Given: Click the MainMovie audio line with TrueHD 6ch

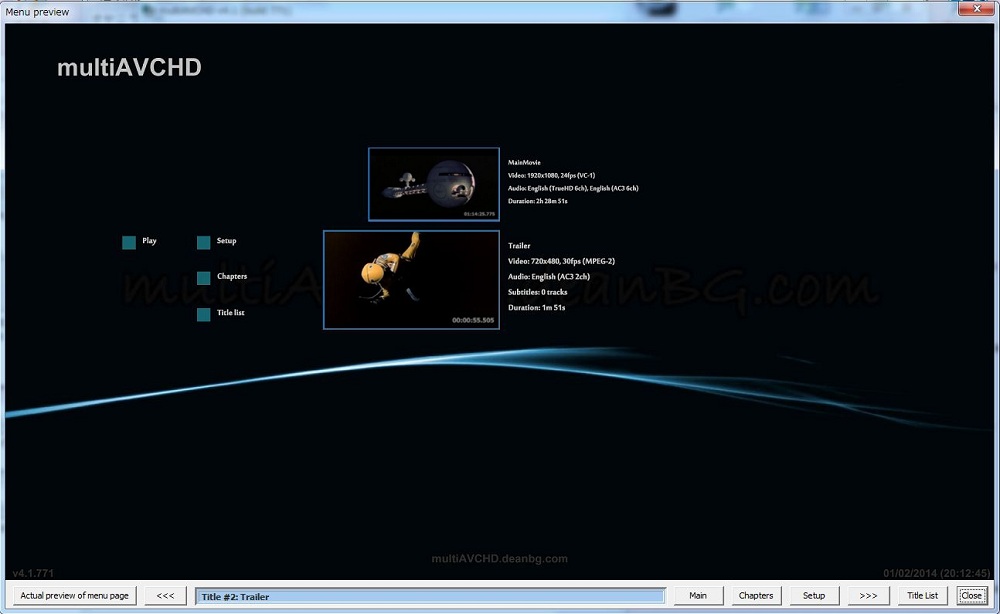Looking at the screenshot, I should [x=573, y=188].
